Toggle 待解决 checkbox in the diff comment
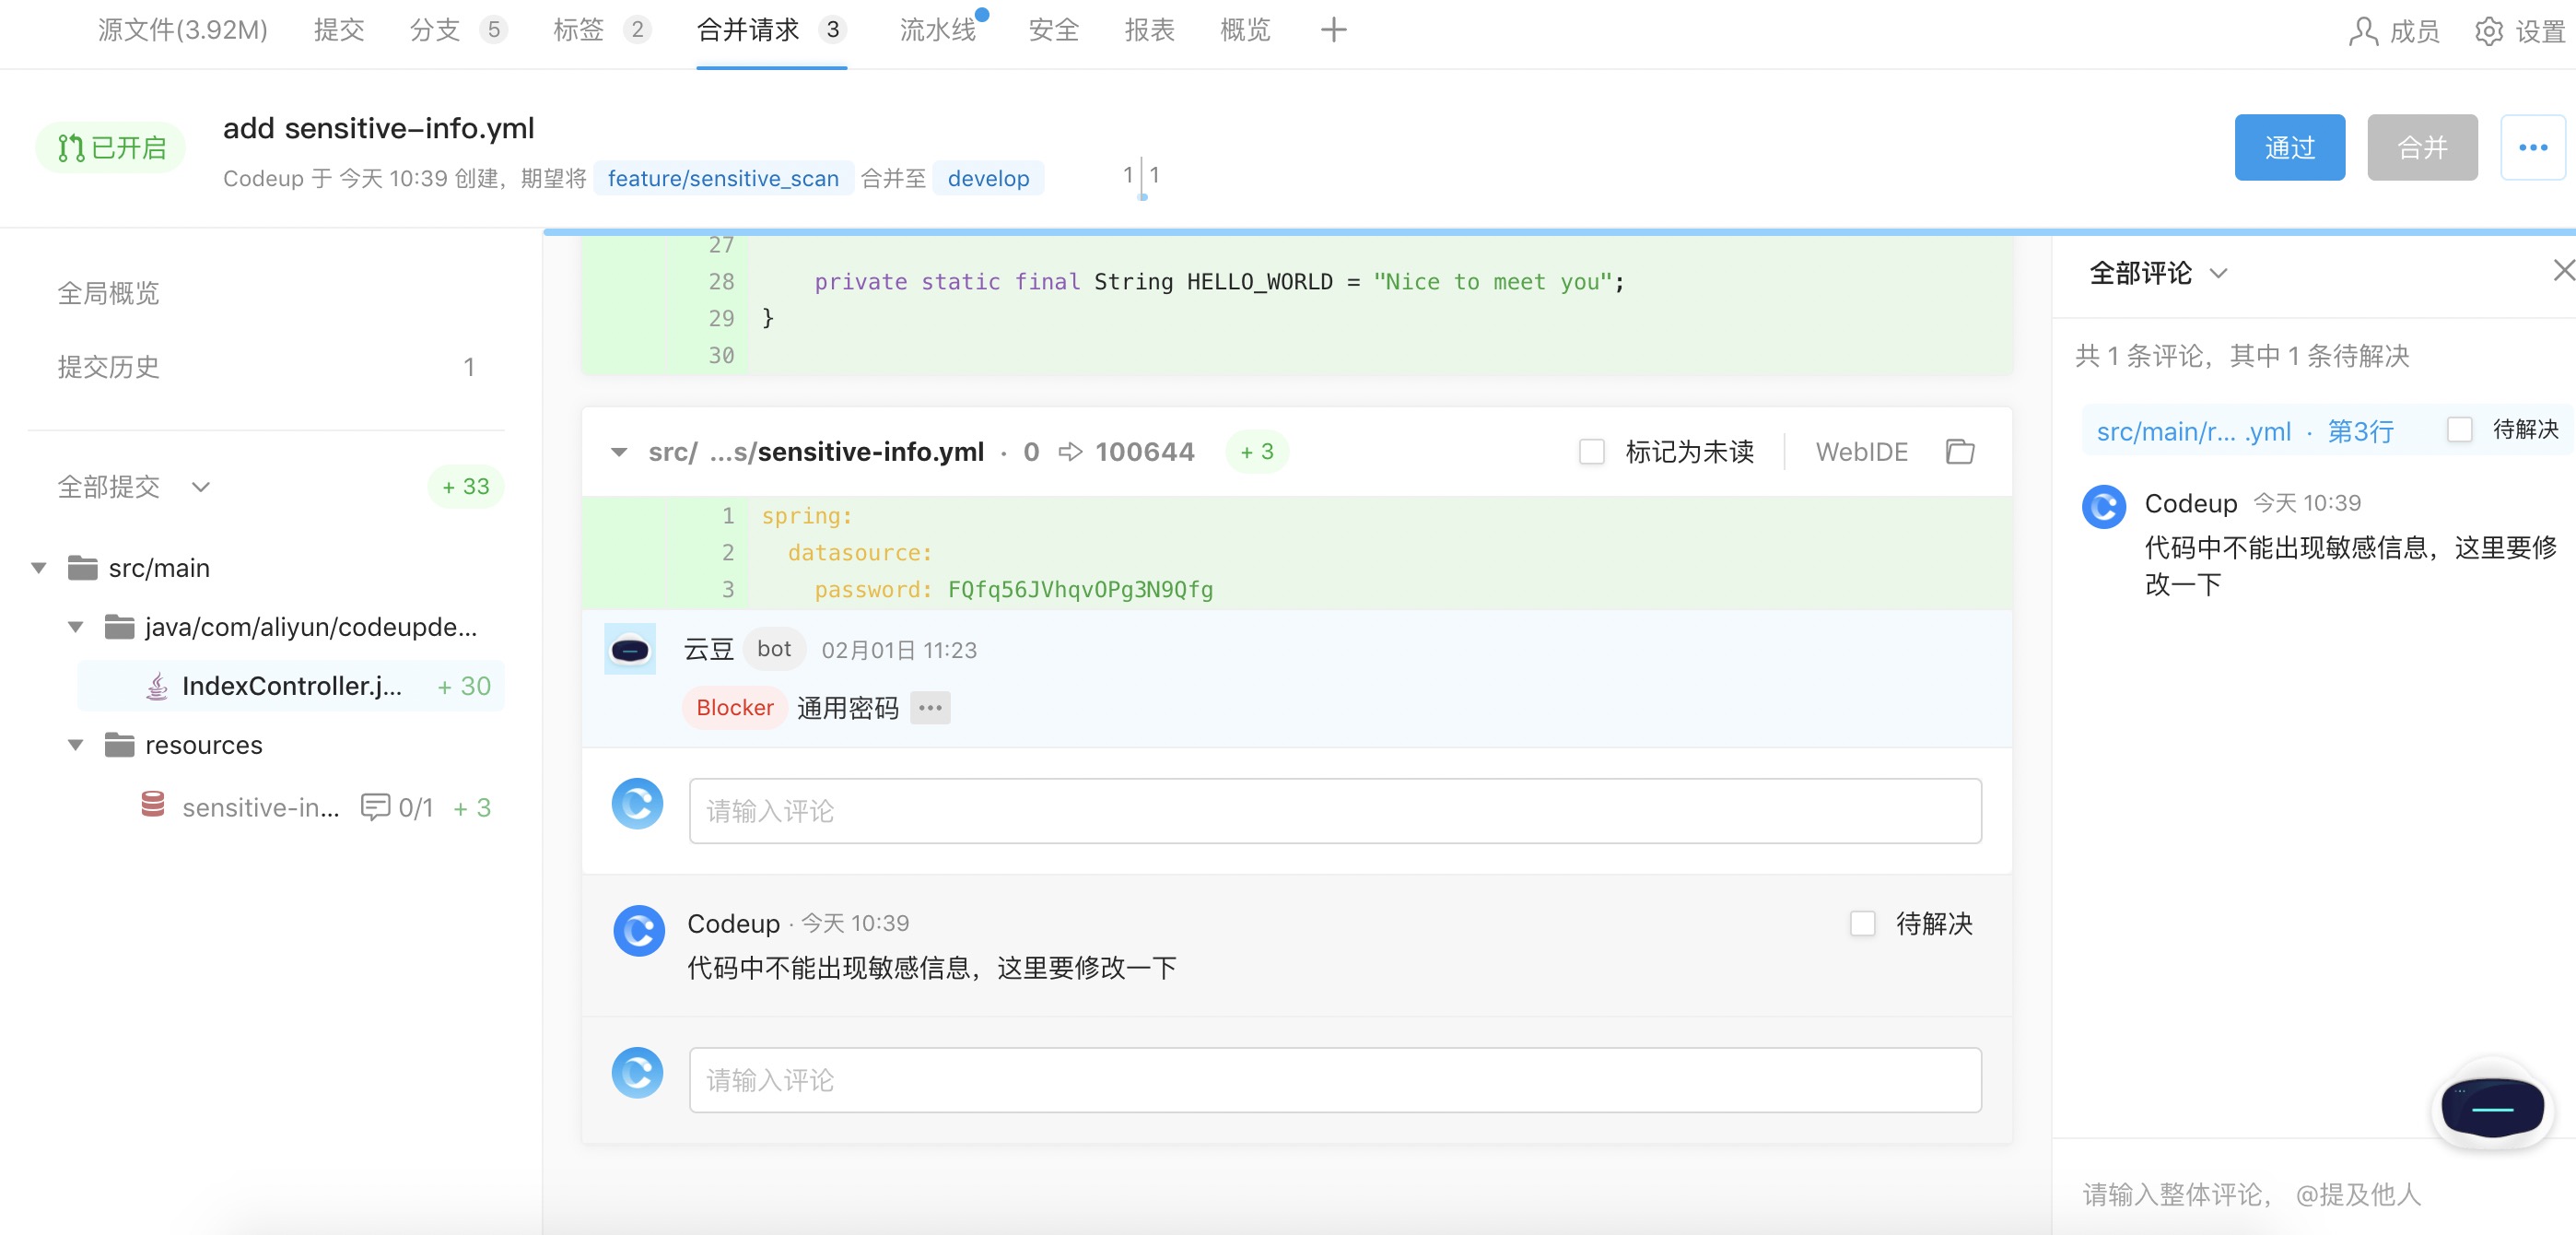The height and width of the screenshot is (1235, 2576). click(x=1862, y=923)
